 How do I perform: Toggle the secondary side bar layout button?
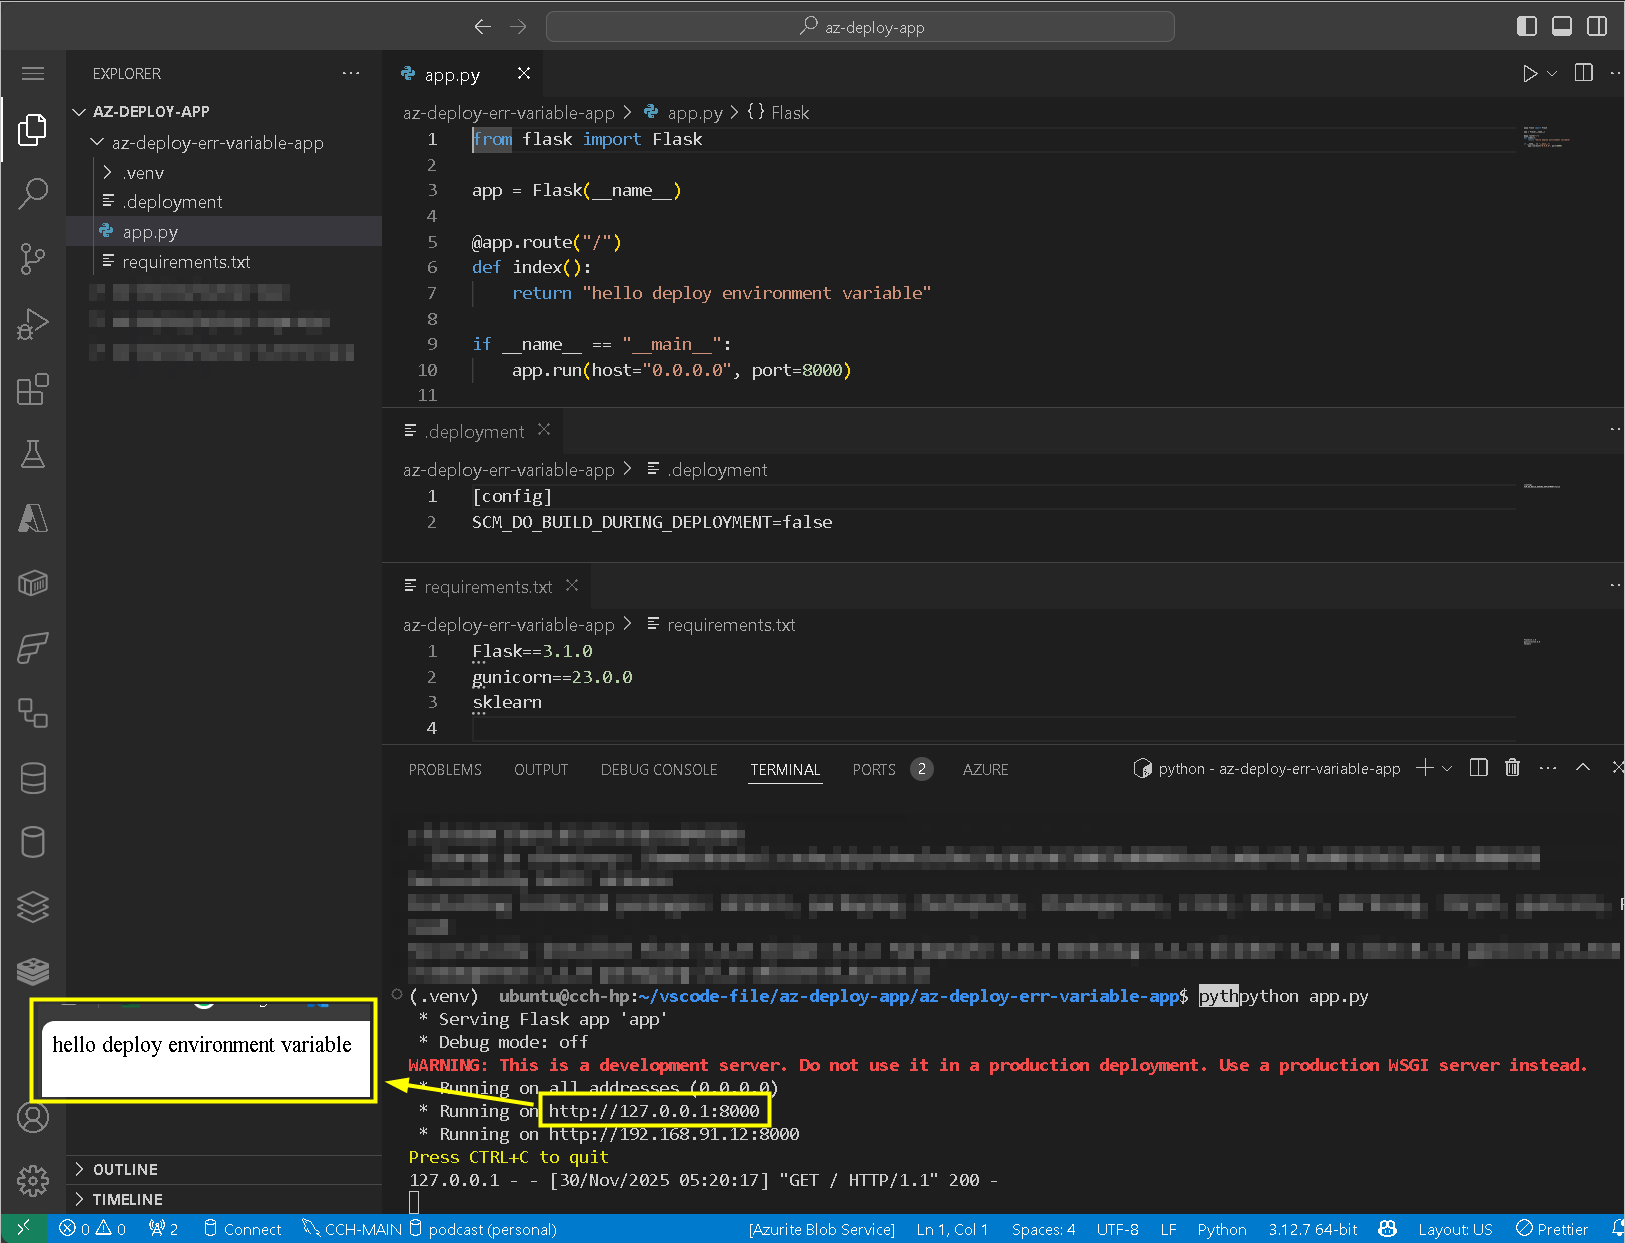[x=1597, y=27]
